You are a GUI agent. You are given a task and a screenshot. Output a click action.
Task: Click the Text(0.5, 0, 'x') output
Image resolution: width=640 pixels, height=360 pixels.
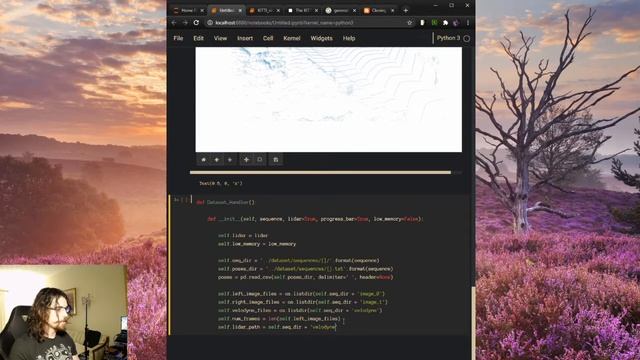(221, 184)
